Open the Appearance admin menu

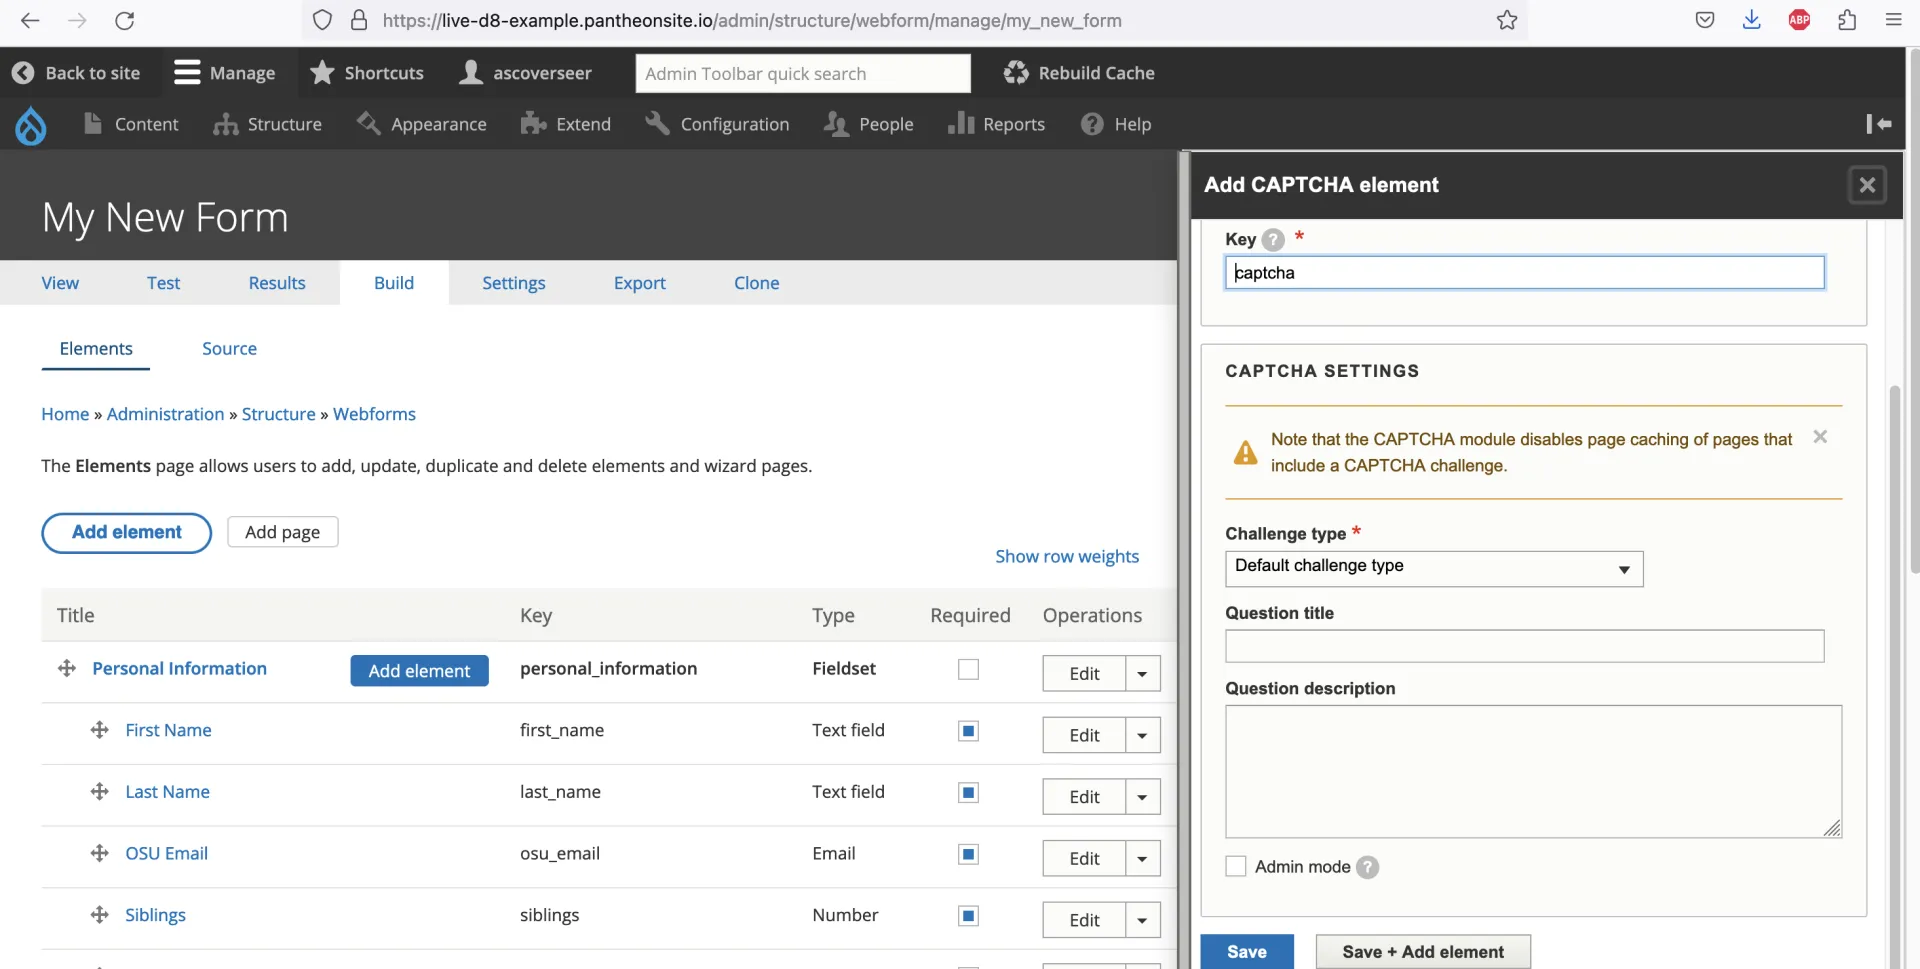coord(422,124)
